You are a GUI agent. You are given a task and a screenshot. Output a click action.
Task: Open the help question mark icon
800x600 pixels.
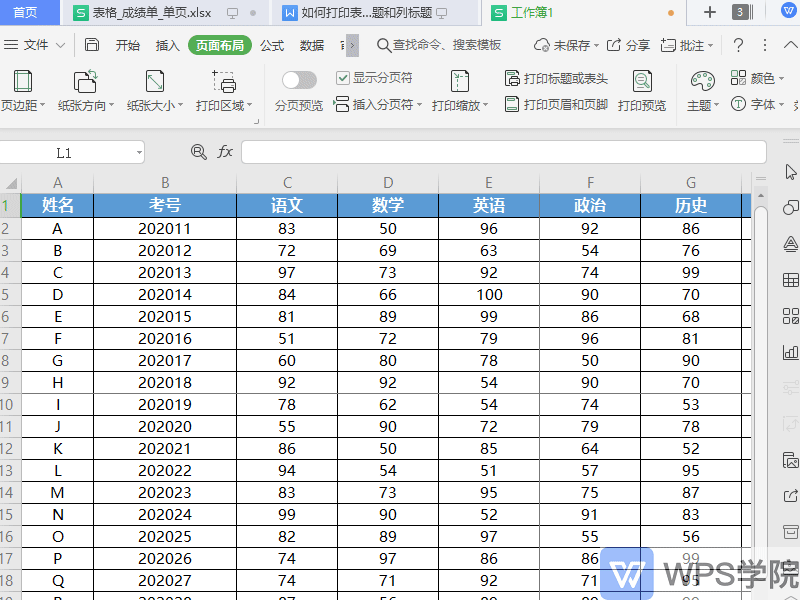738,45
